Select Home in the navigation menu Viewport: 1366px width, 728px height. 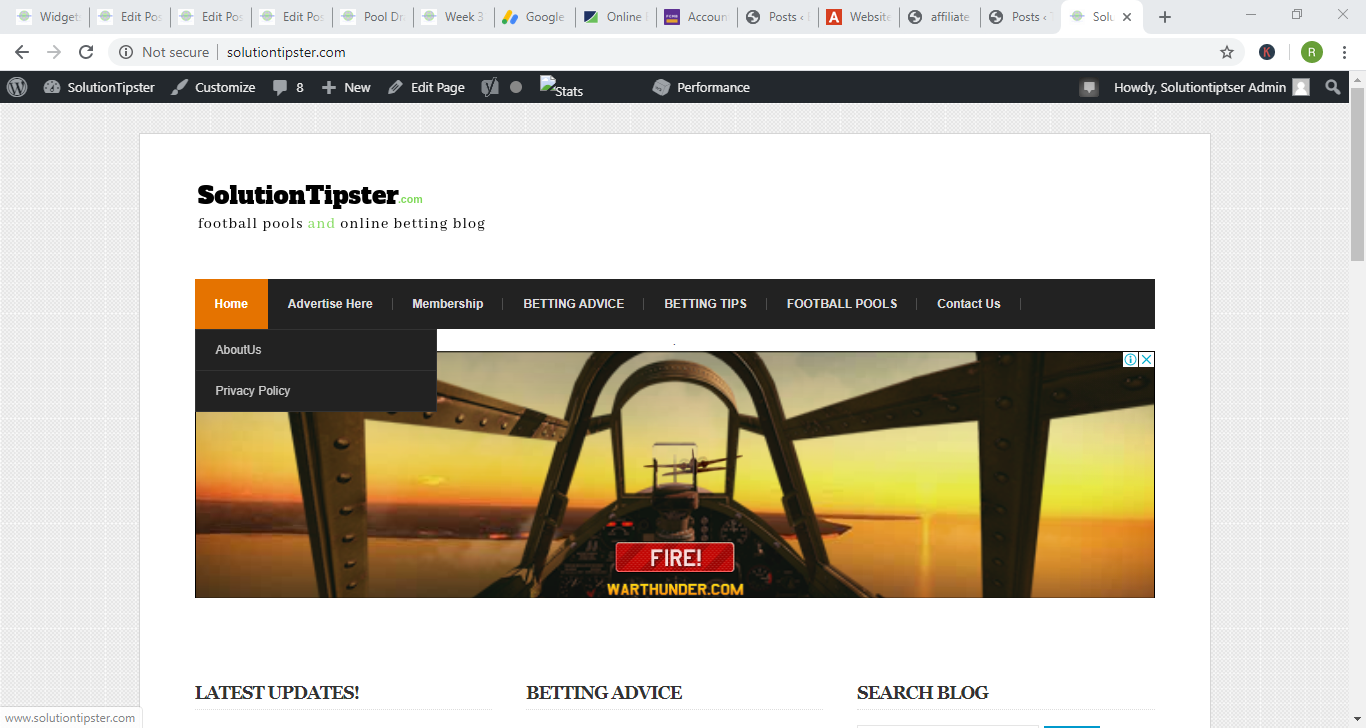(x=231, y=304)
